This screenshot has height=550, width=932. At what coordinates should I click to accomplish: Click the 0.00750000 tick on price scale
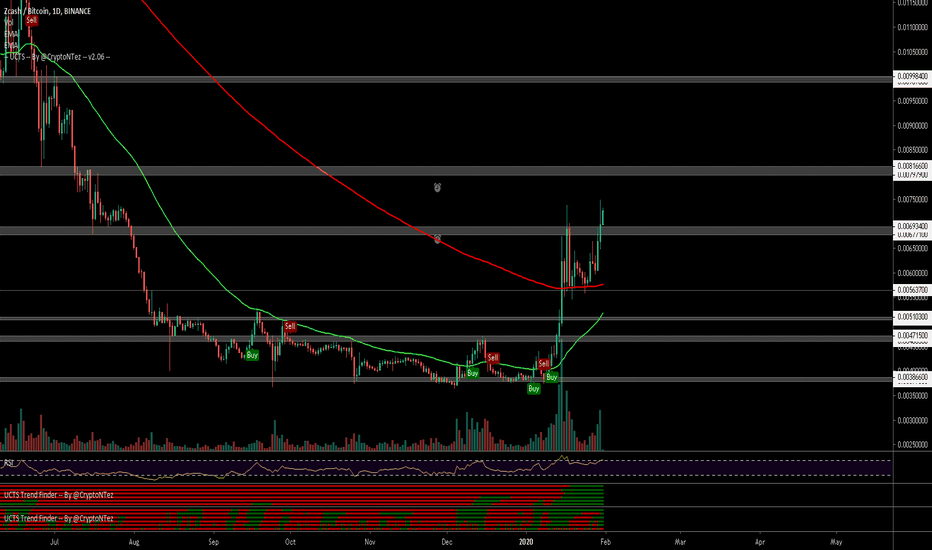pos(912,199)
